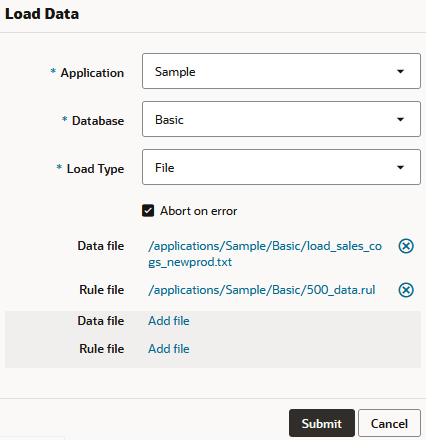Screen dimensions: 426x440
Task: Click the Load Type field label
Action: click(95, 169)
